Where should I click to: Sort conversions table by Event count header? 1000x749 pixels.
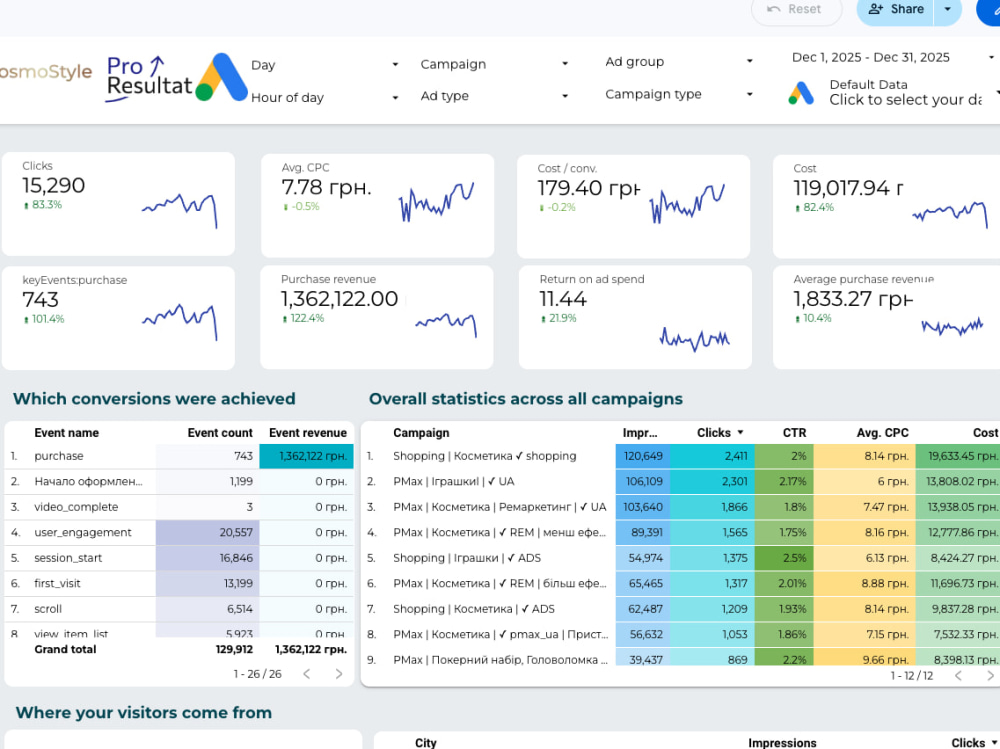[x=220, y=433]
